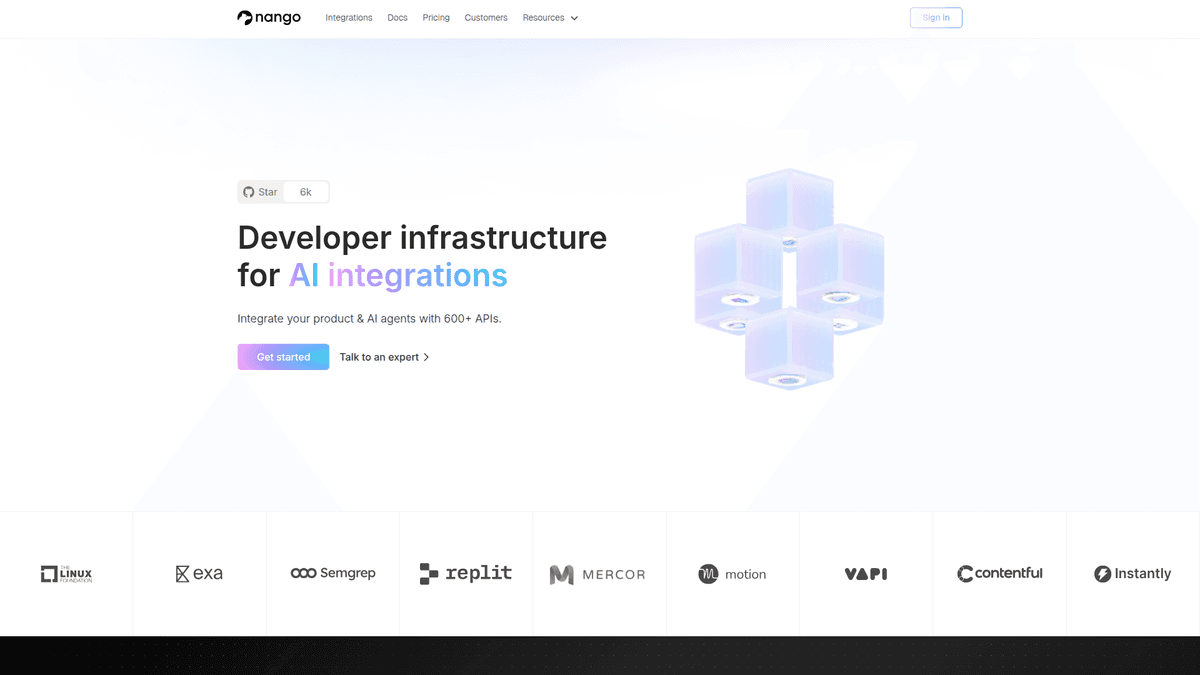Screen dimensions: 1200x675
Task: Click the Instantly logo
Action: (1133, 574)
